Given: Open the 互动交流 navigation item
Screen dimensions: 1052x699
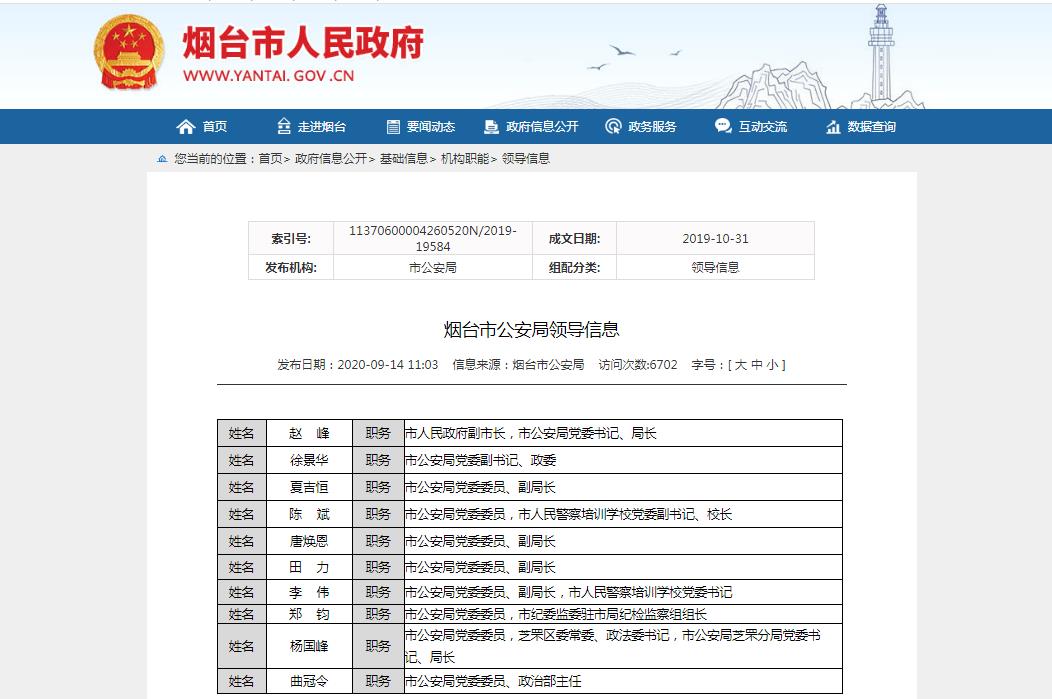Looking at the screenshot, I should coord(762,127).
